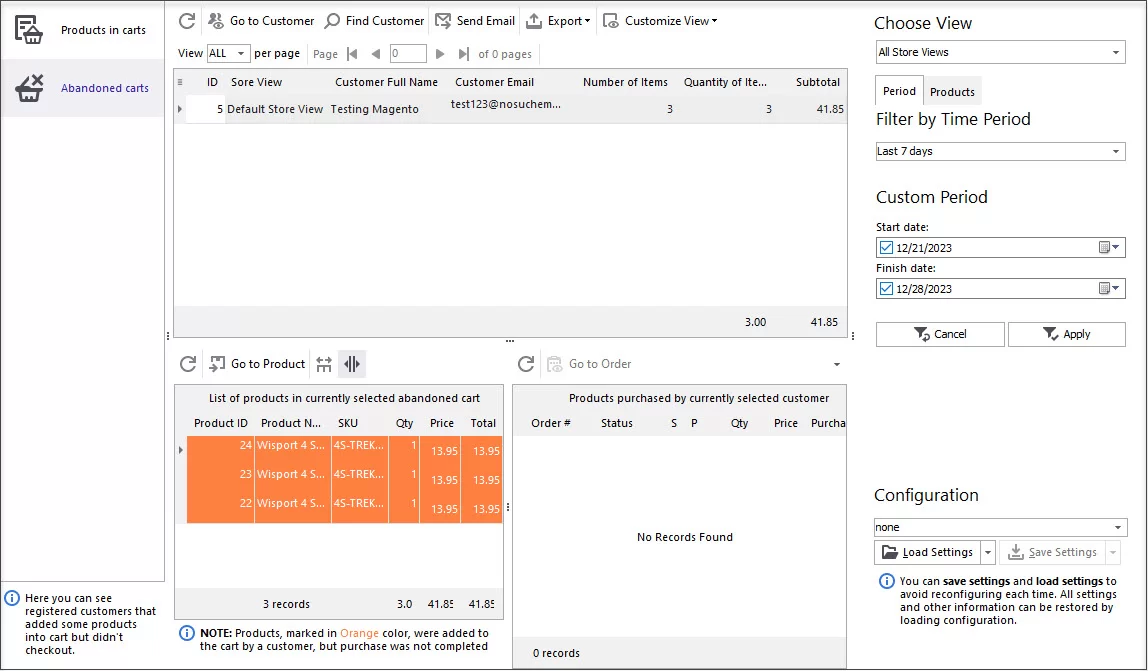Open the Products in carts section

pos(82,30)
